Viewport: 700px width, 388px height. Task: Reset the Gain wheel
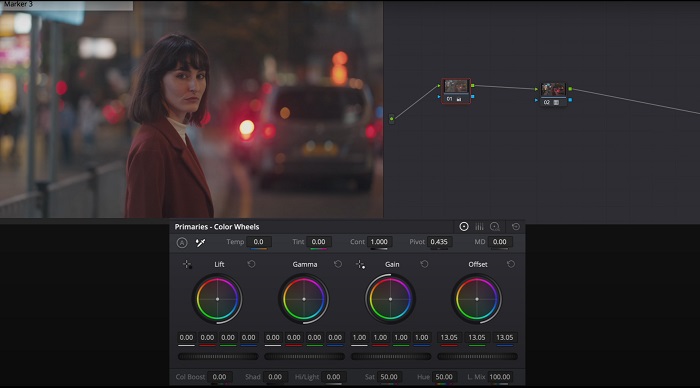[x=424, y=264]
